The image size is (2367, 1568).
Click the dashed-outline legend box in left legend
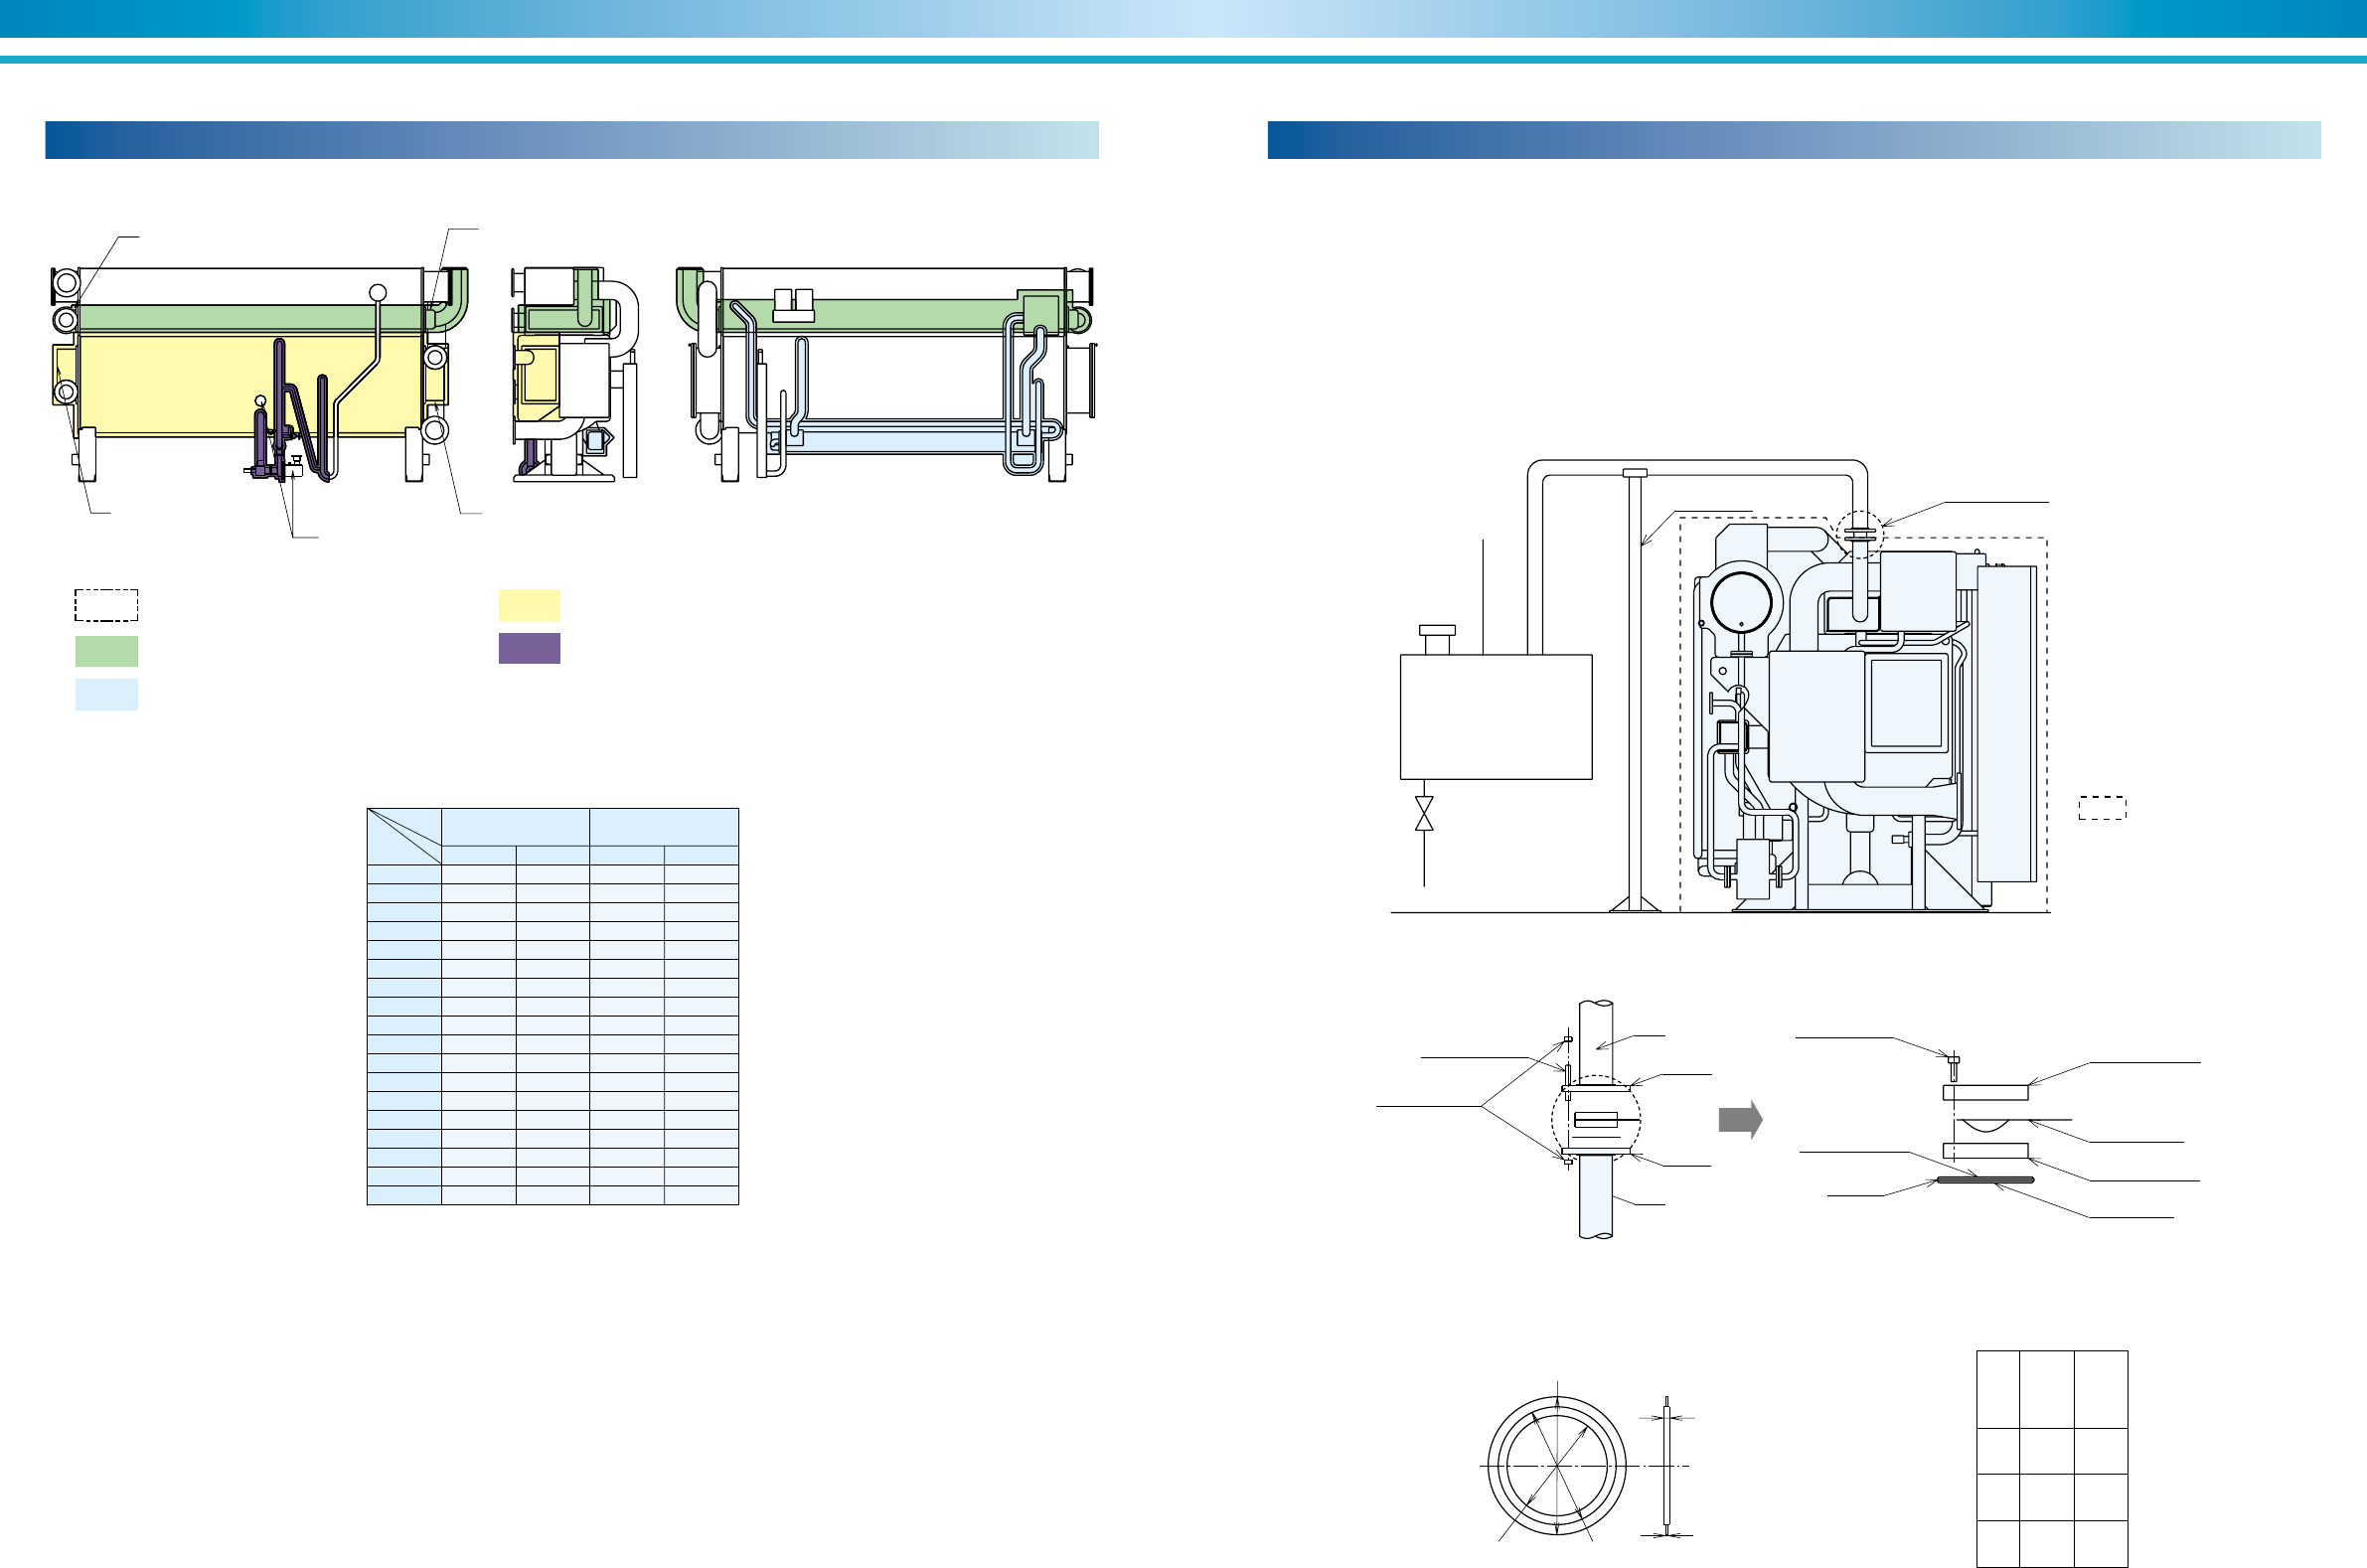click(106, 605)
